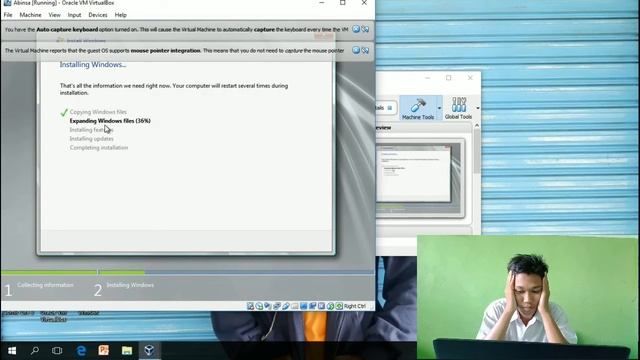
Task: Click the optical disk icon in status bar
Action: coord(259,306)
